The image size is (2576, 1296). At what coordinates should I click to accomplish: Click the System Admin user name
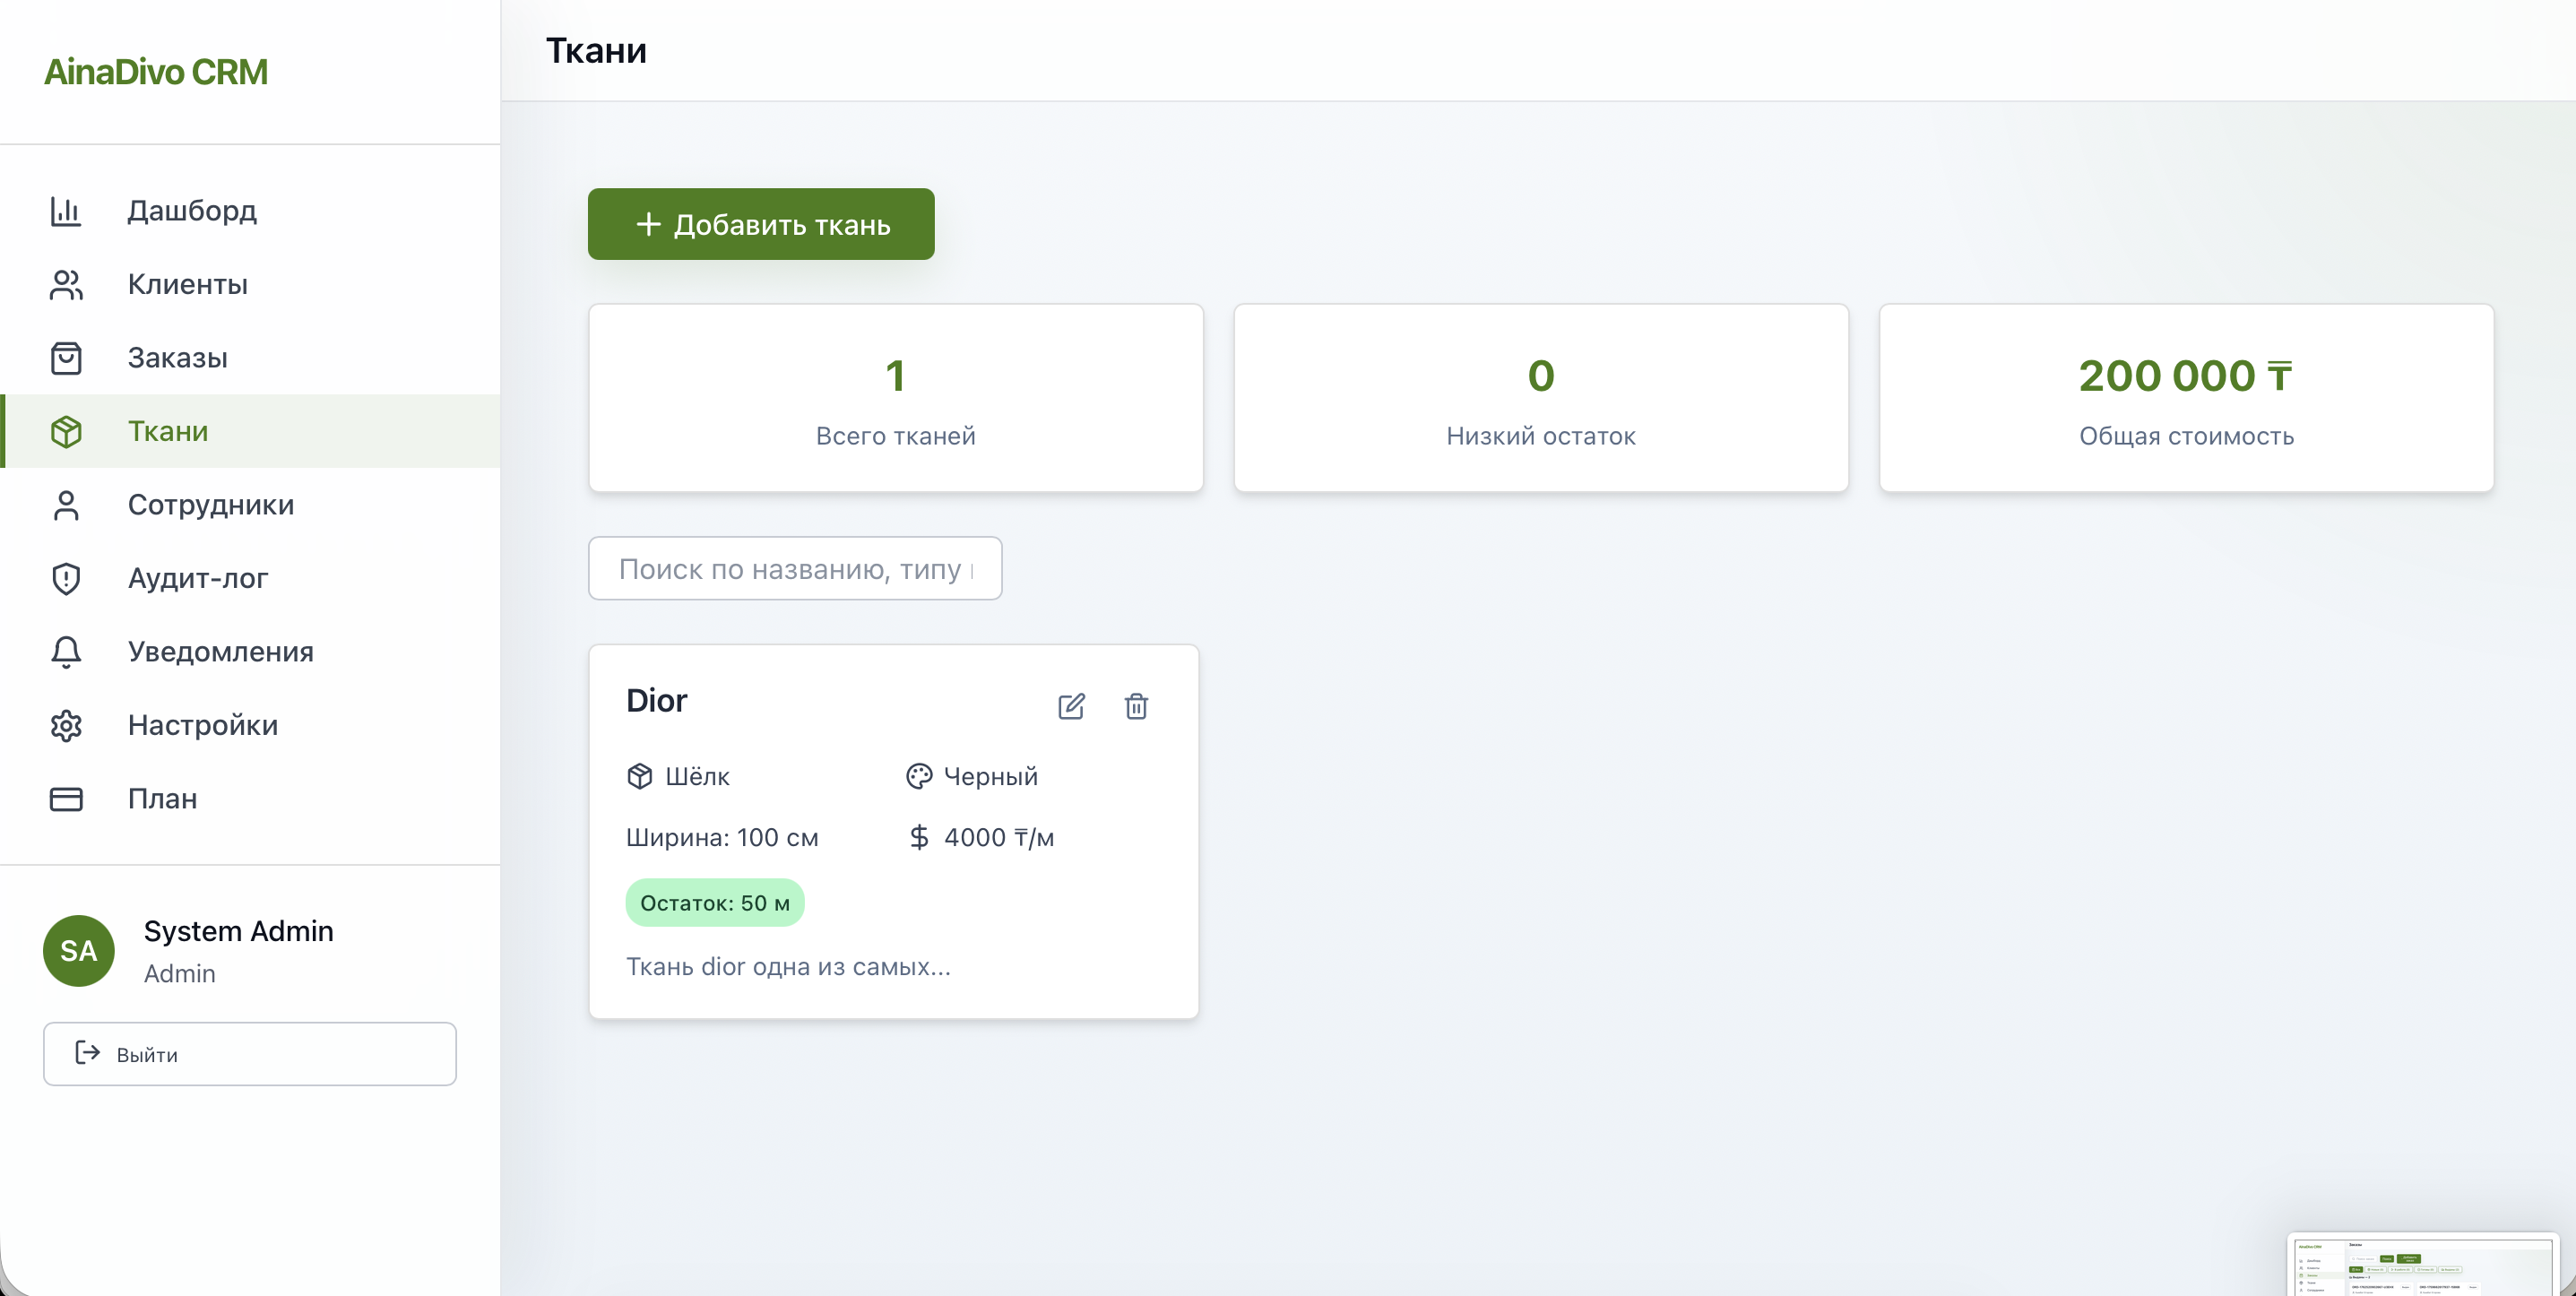coord(238,931)
